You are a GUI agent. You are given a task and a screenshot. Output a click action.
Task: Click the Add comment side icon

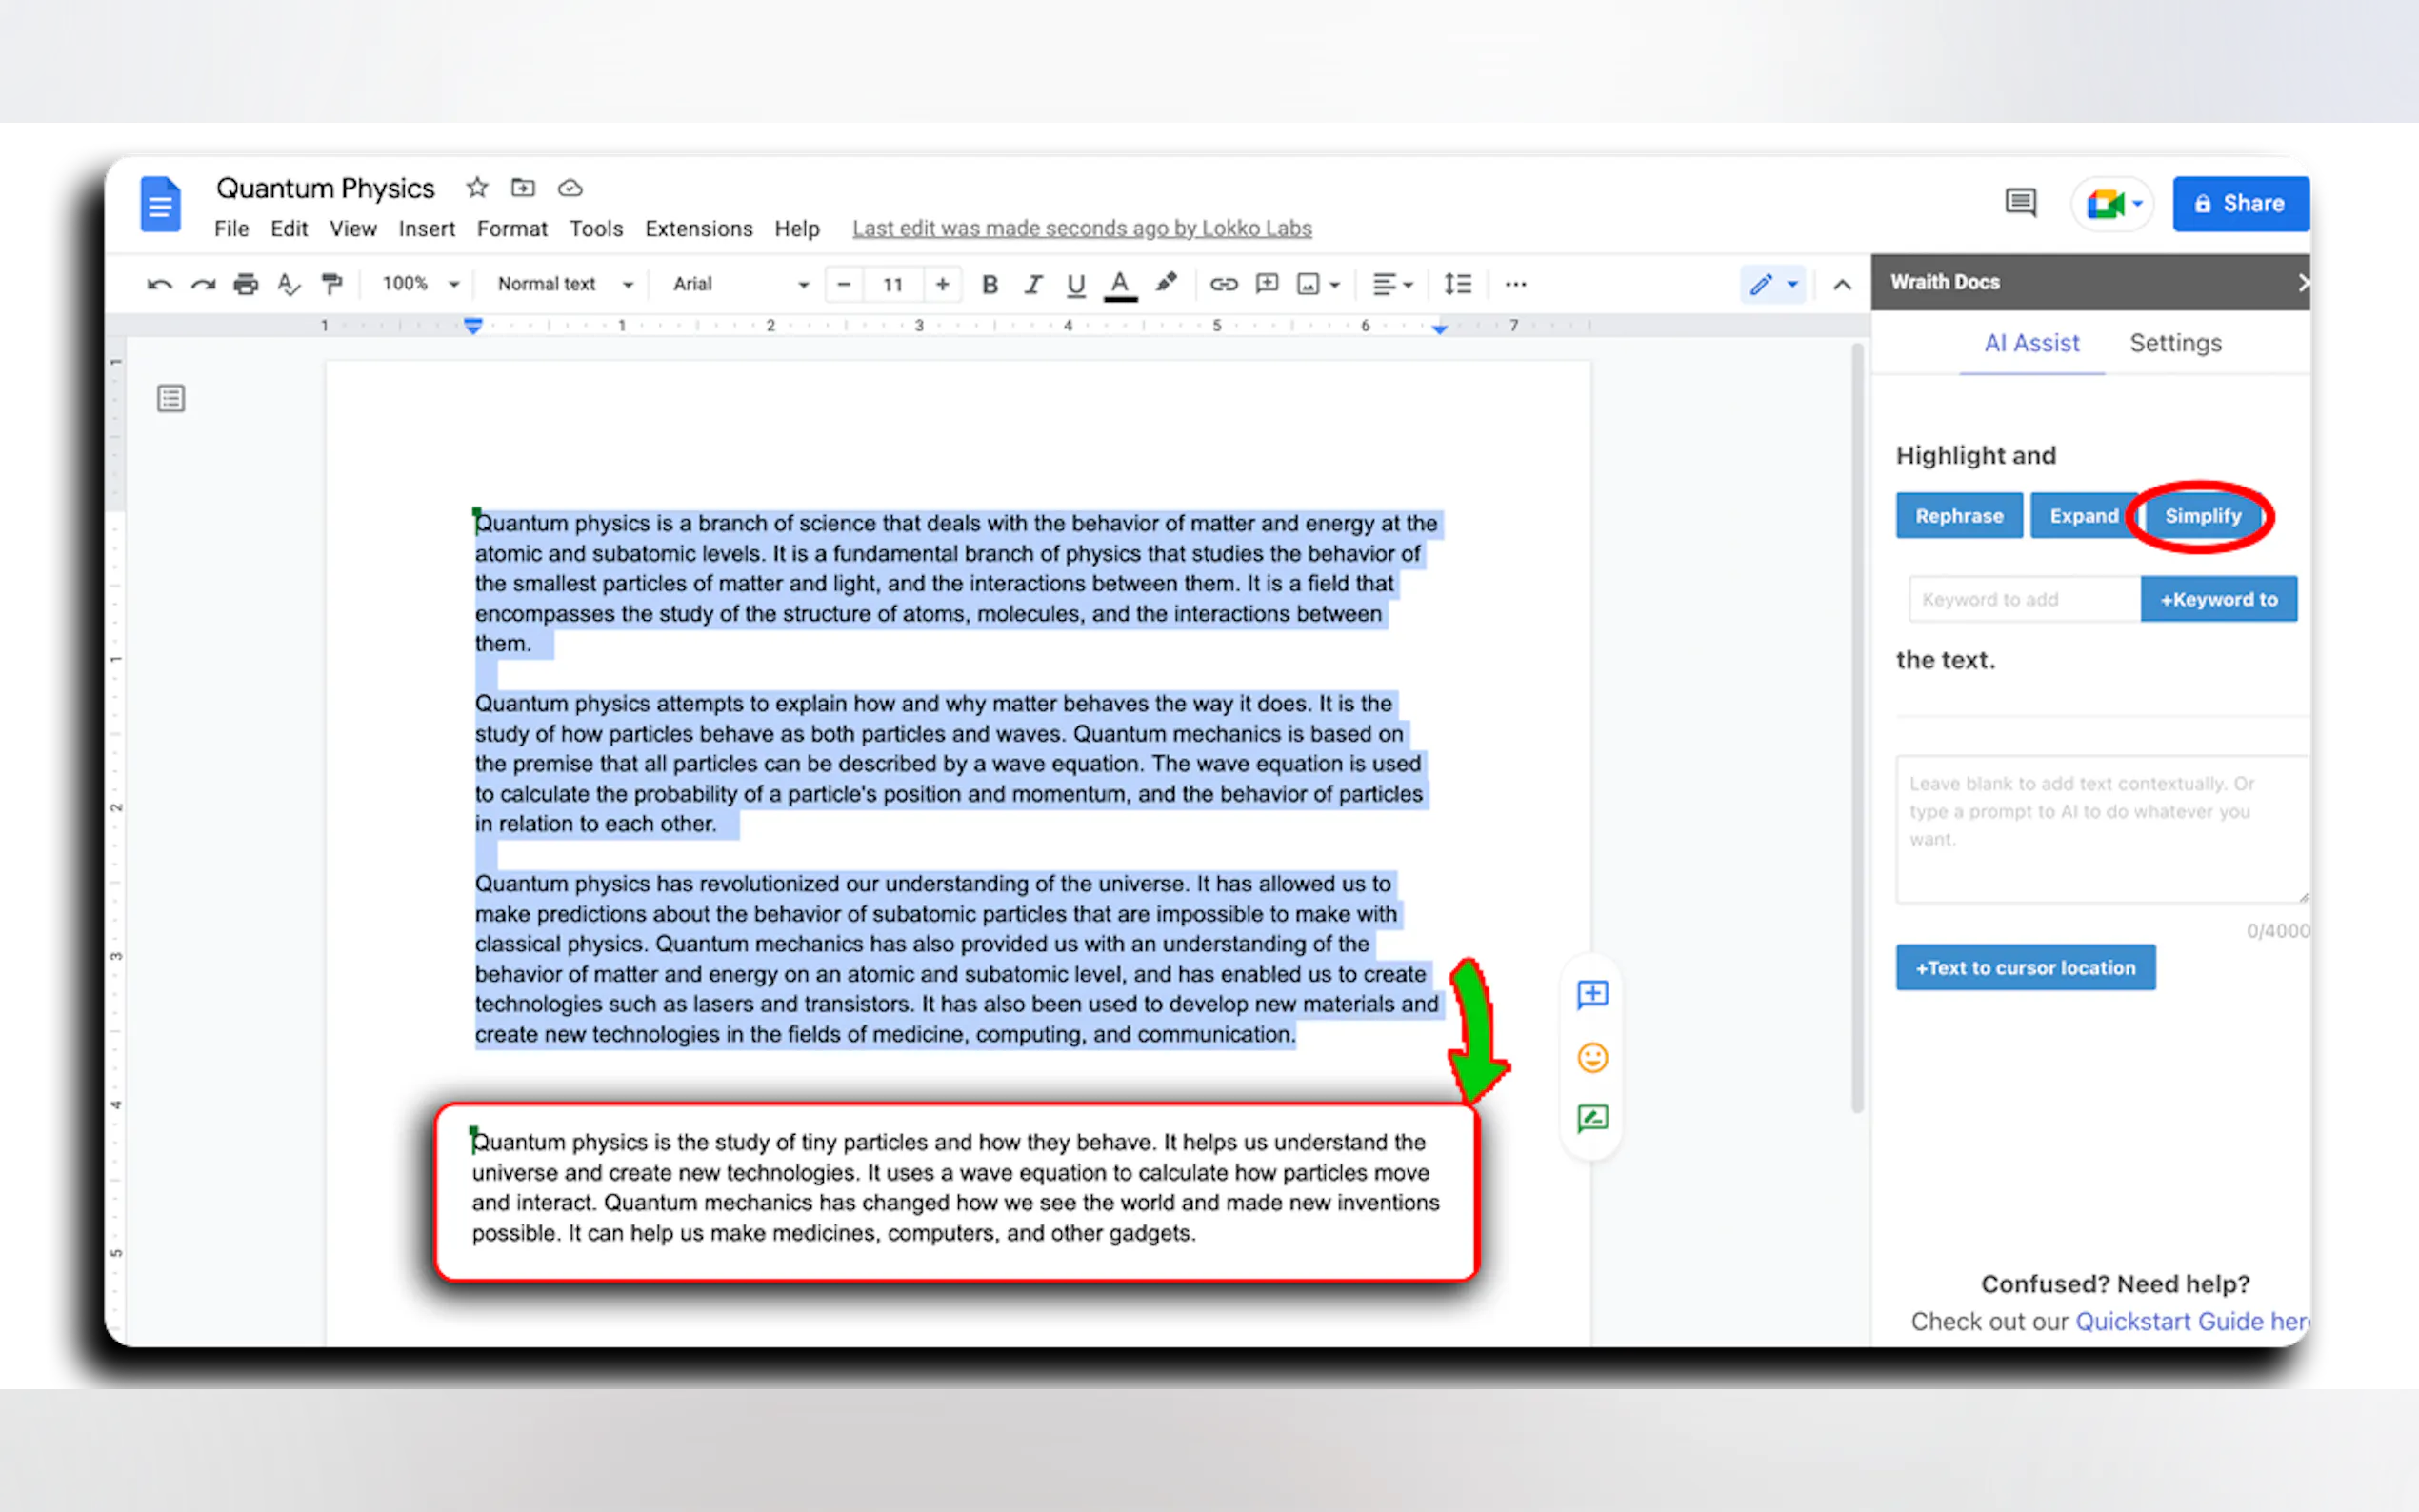point(1592,994)
